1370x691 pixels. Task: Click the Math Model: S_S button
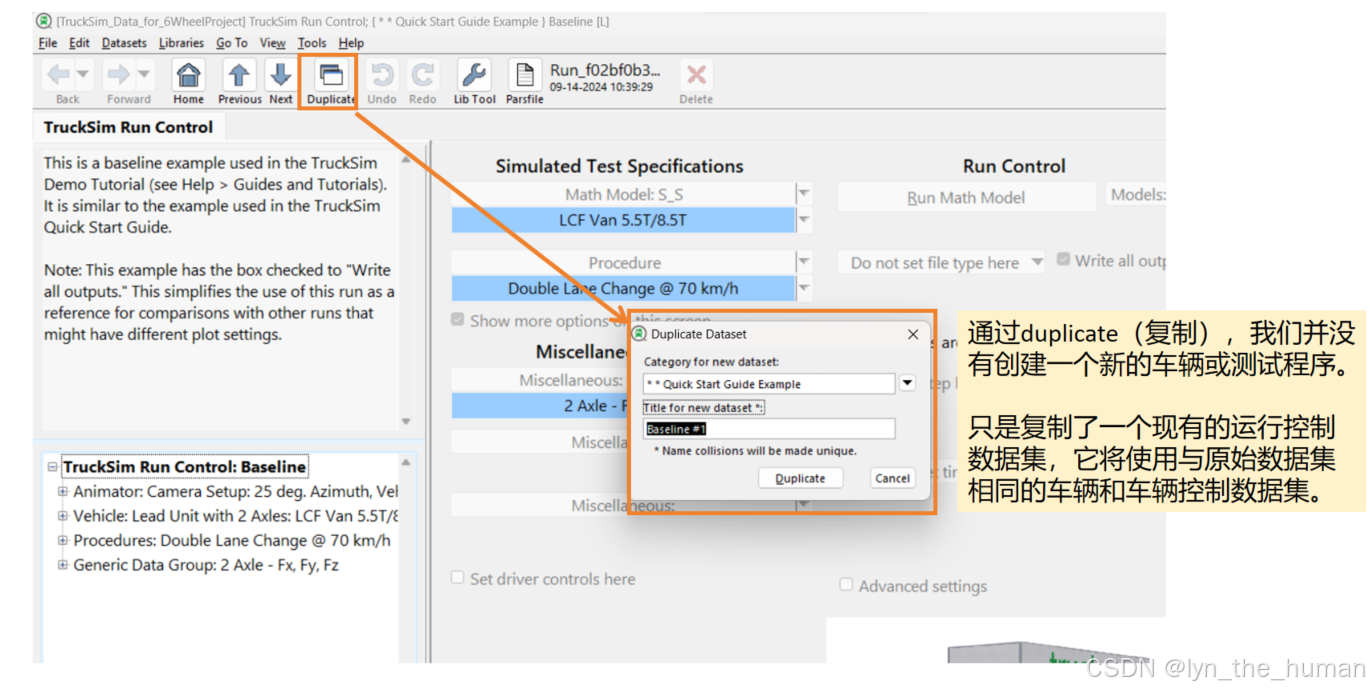622,194
